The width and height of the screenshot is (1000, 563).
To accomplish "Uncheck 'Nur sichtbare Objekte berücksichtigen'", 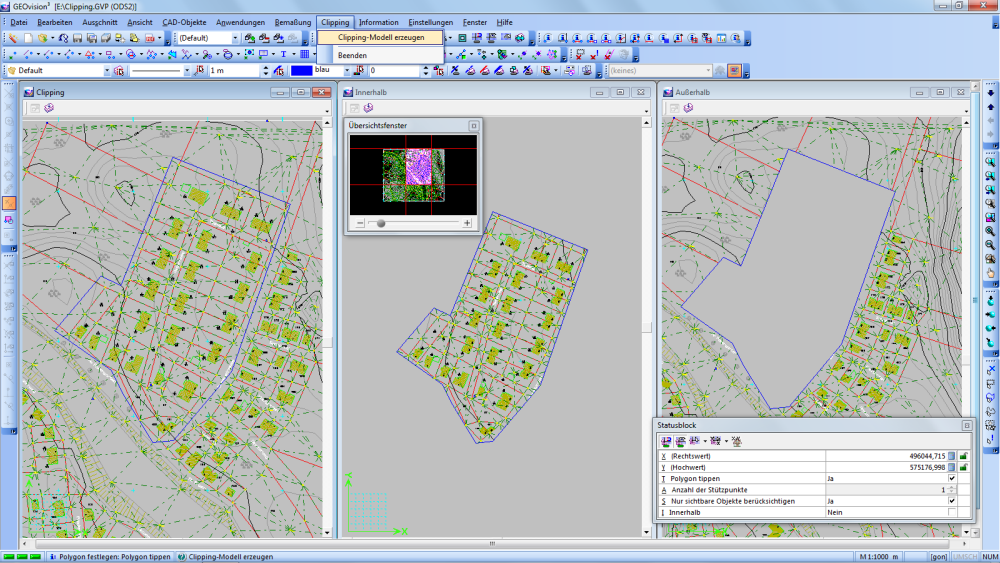I will pos(952,501).
